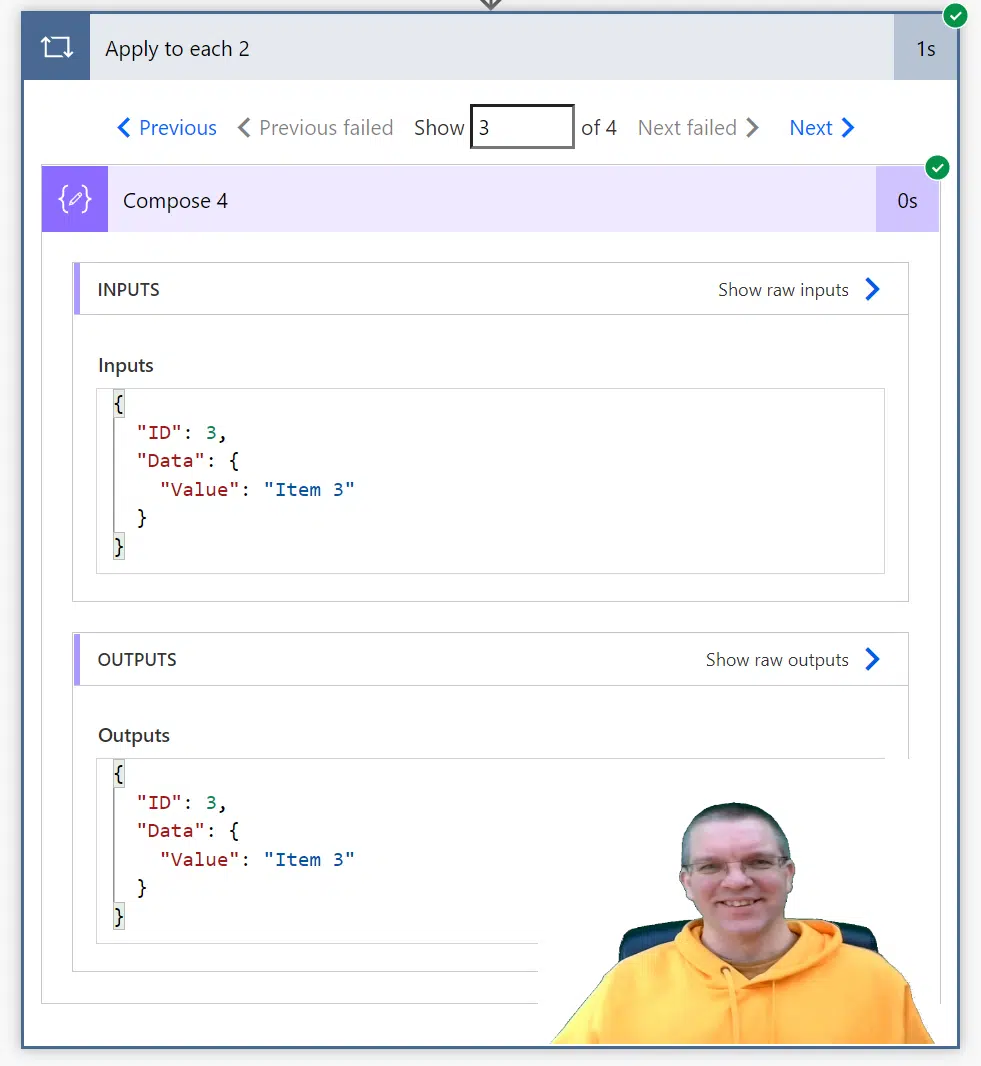981x1066 pixels.
Task: Click the Outputs label
Action: [x=134, y=735]
